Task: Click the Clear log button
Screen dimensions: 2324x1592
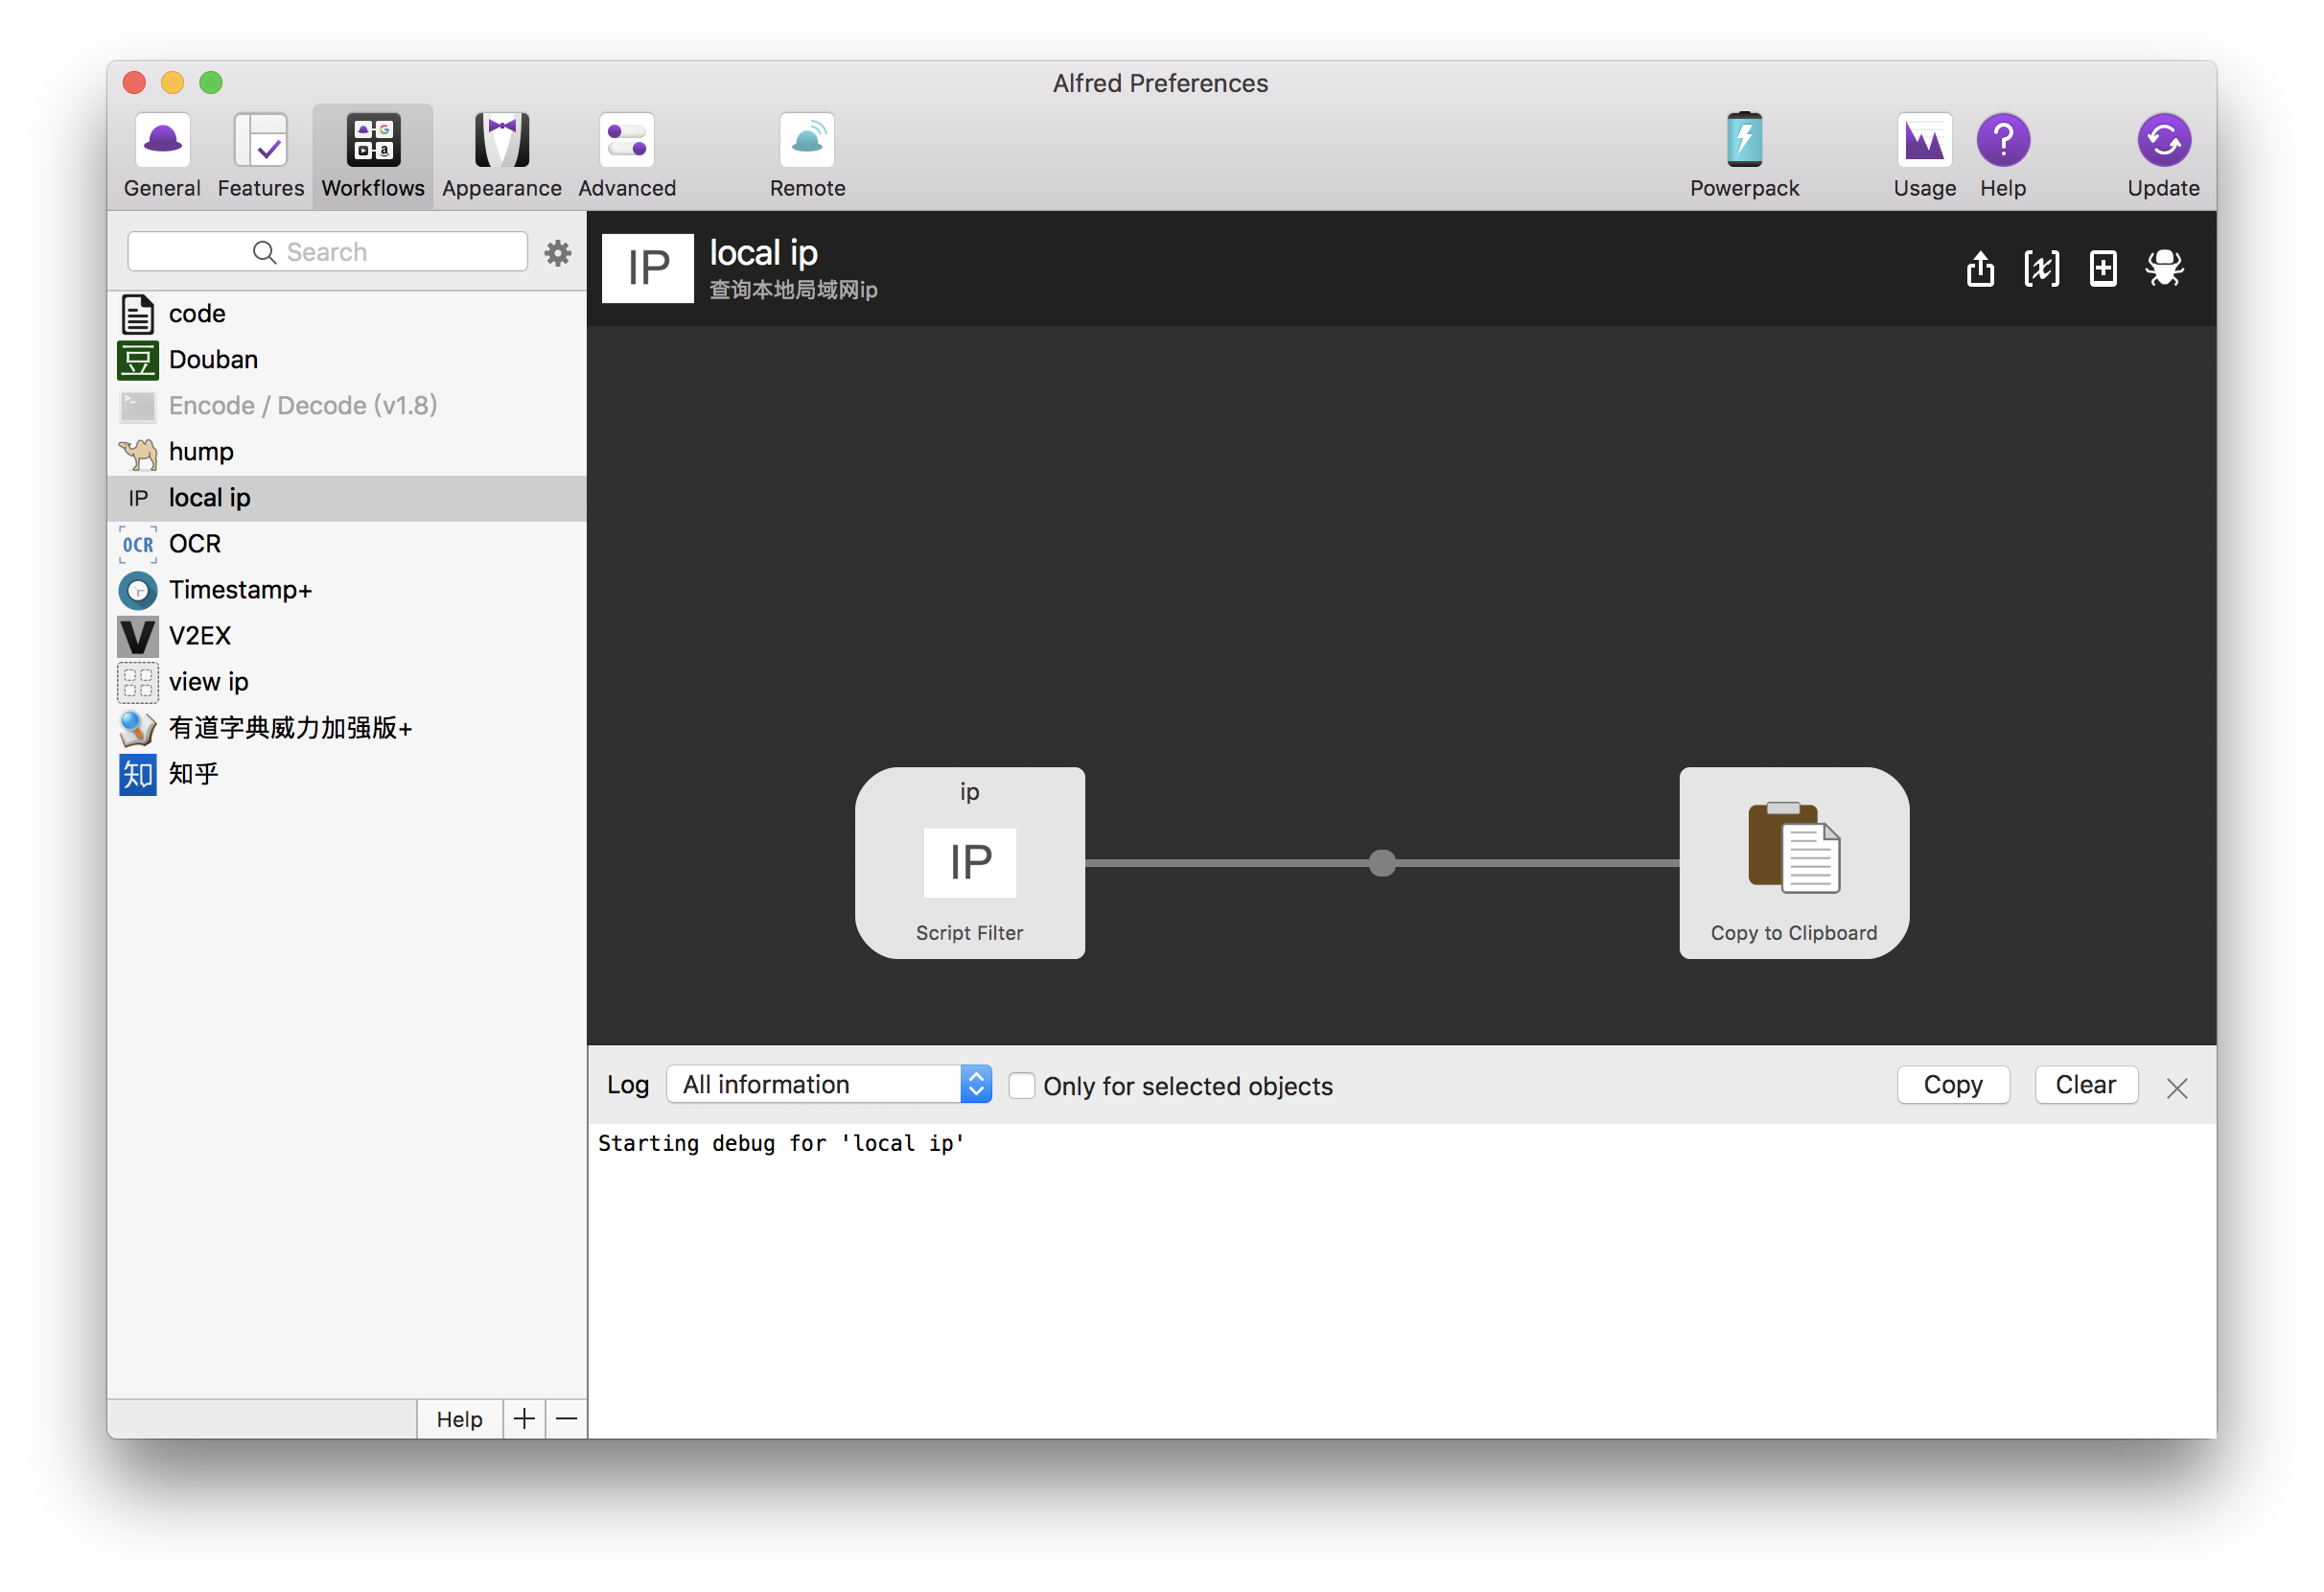Action: click(x=2085, y=1085)
